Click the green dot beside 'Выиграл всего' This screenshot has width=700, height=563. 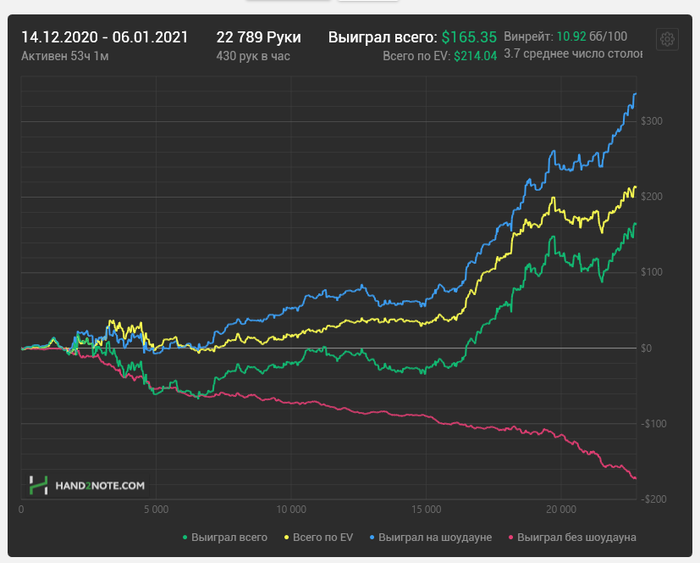point(185,538)
